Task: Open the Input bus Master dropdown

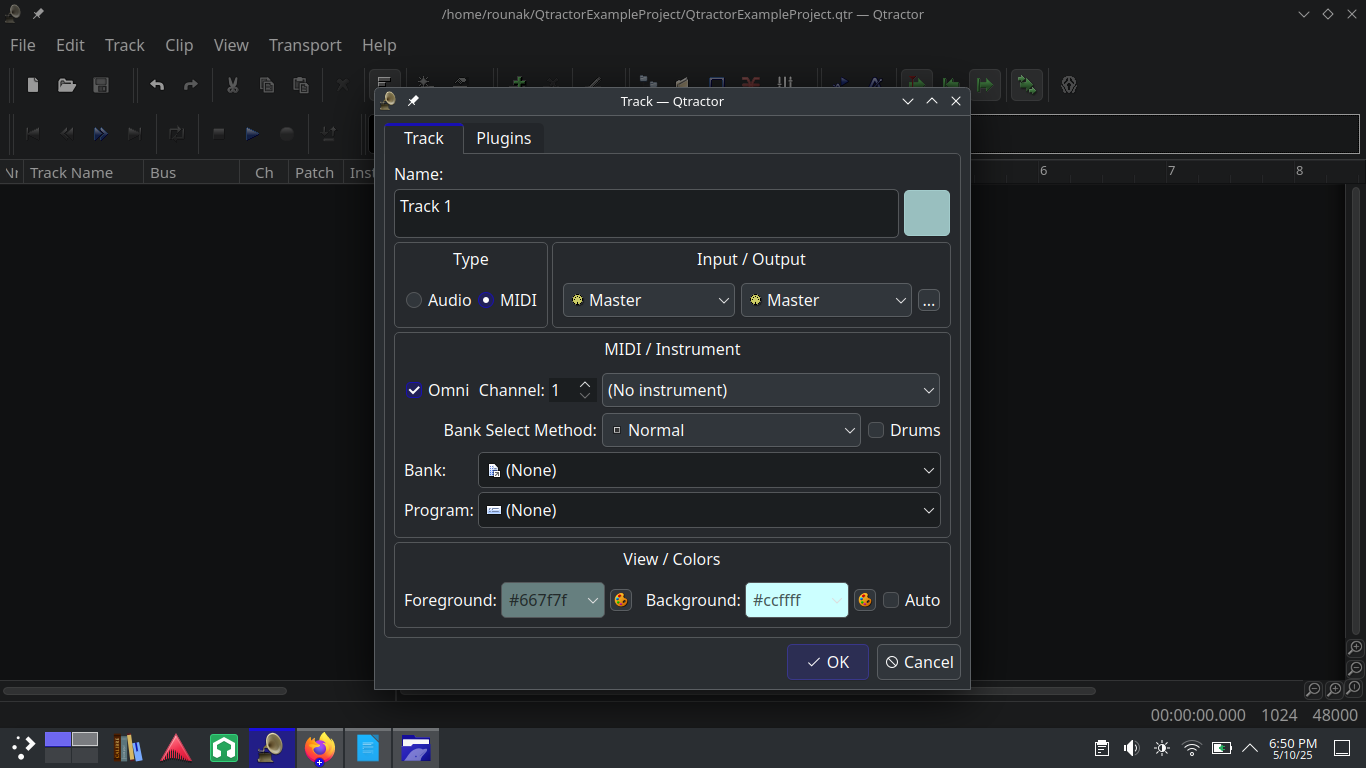Action: tap(649, 300)
